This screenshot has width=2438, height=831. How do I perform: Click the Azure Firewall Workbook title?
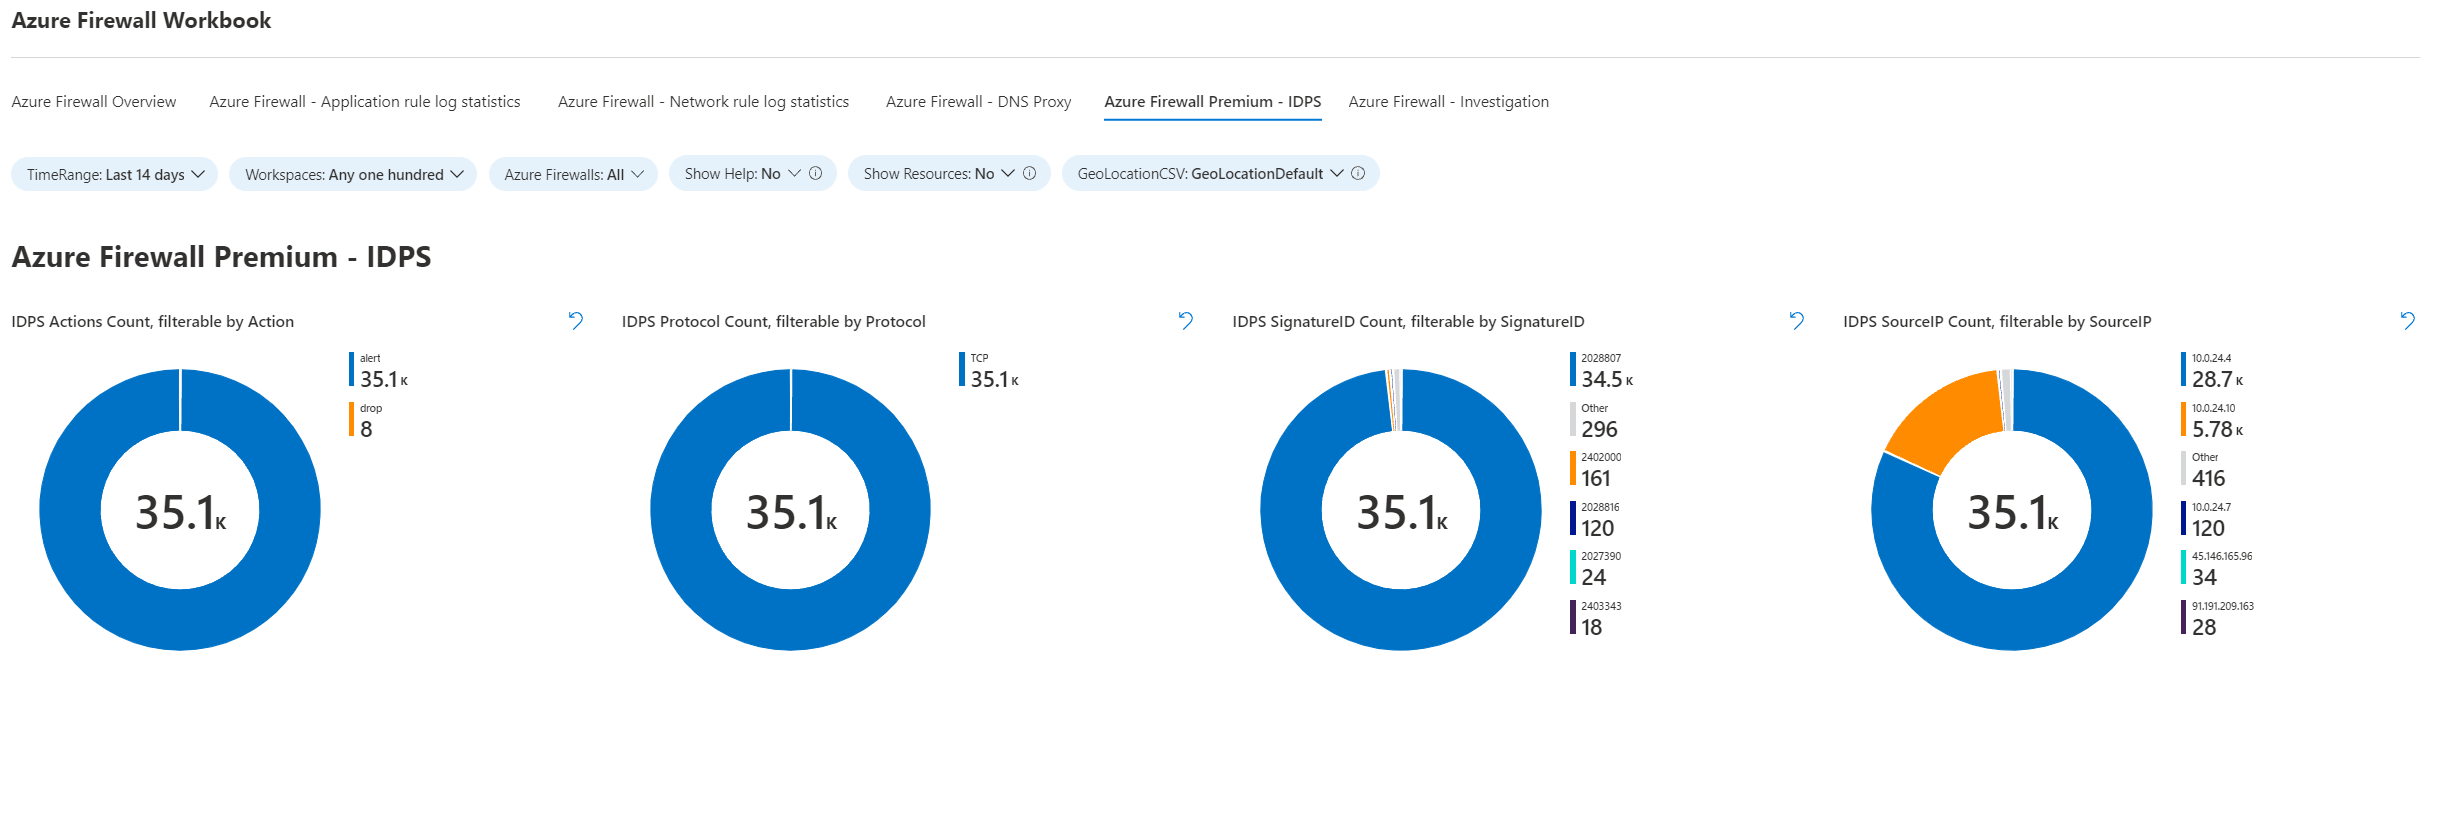pos(141,21)
